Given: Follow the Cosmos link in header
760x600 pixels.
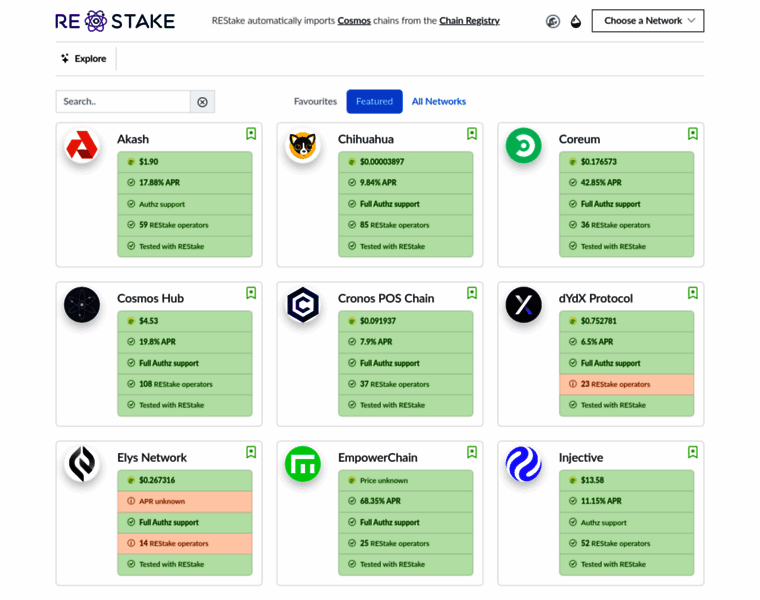Looking at the screenshot, I should (x=354, y=21).
